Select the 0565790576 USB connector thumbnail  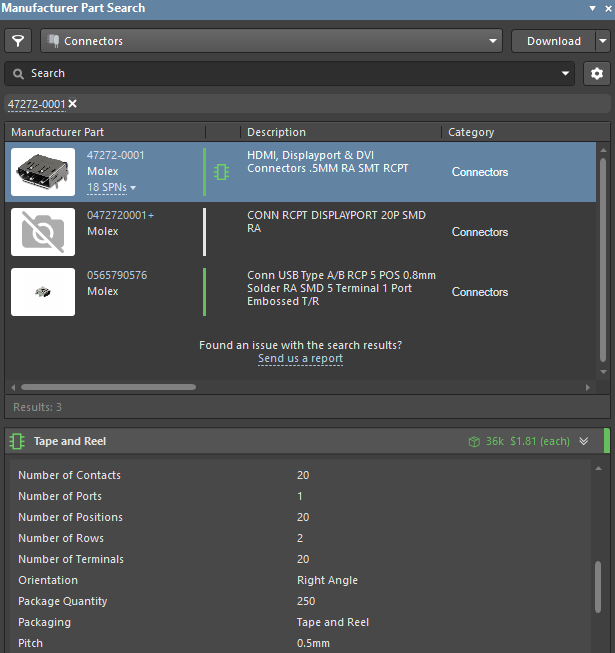click(x=43, y=292)
